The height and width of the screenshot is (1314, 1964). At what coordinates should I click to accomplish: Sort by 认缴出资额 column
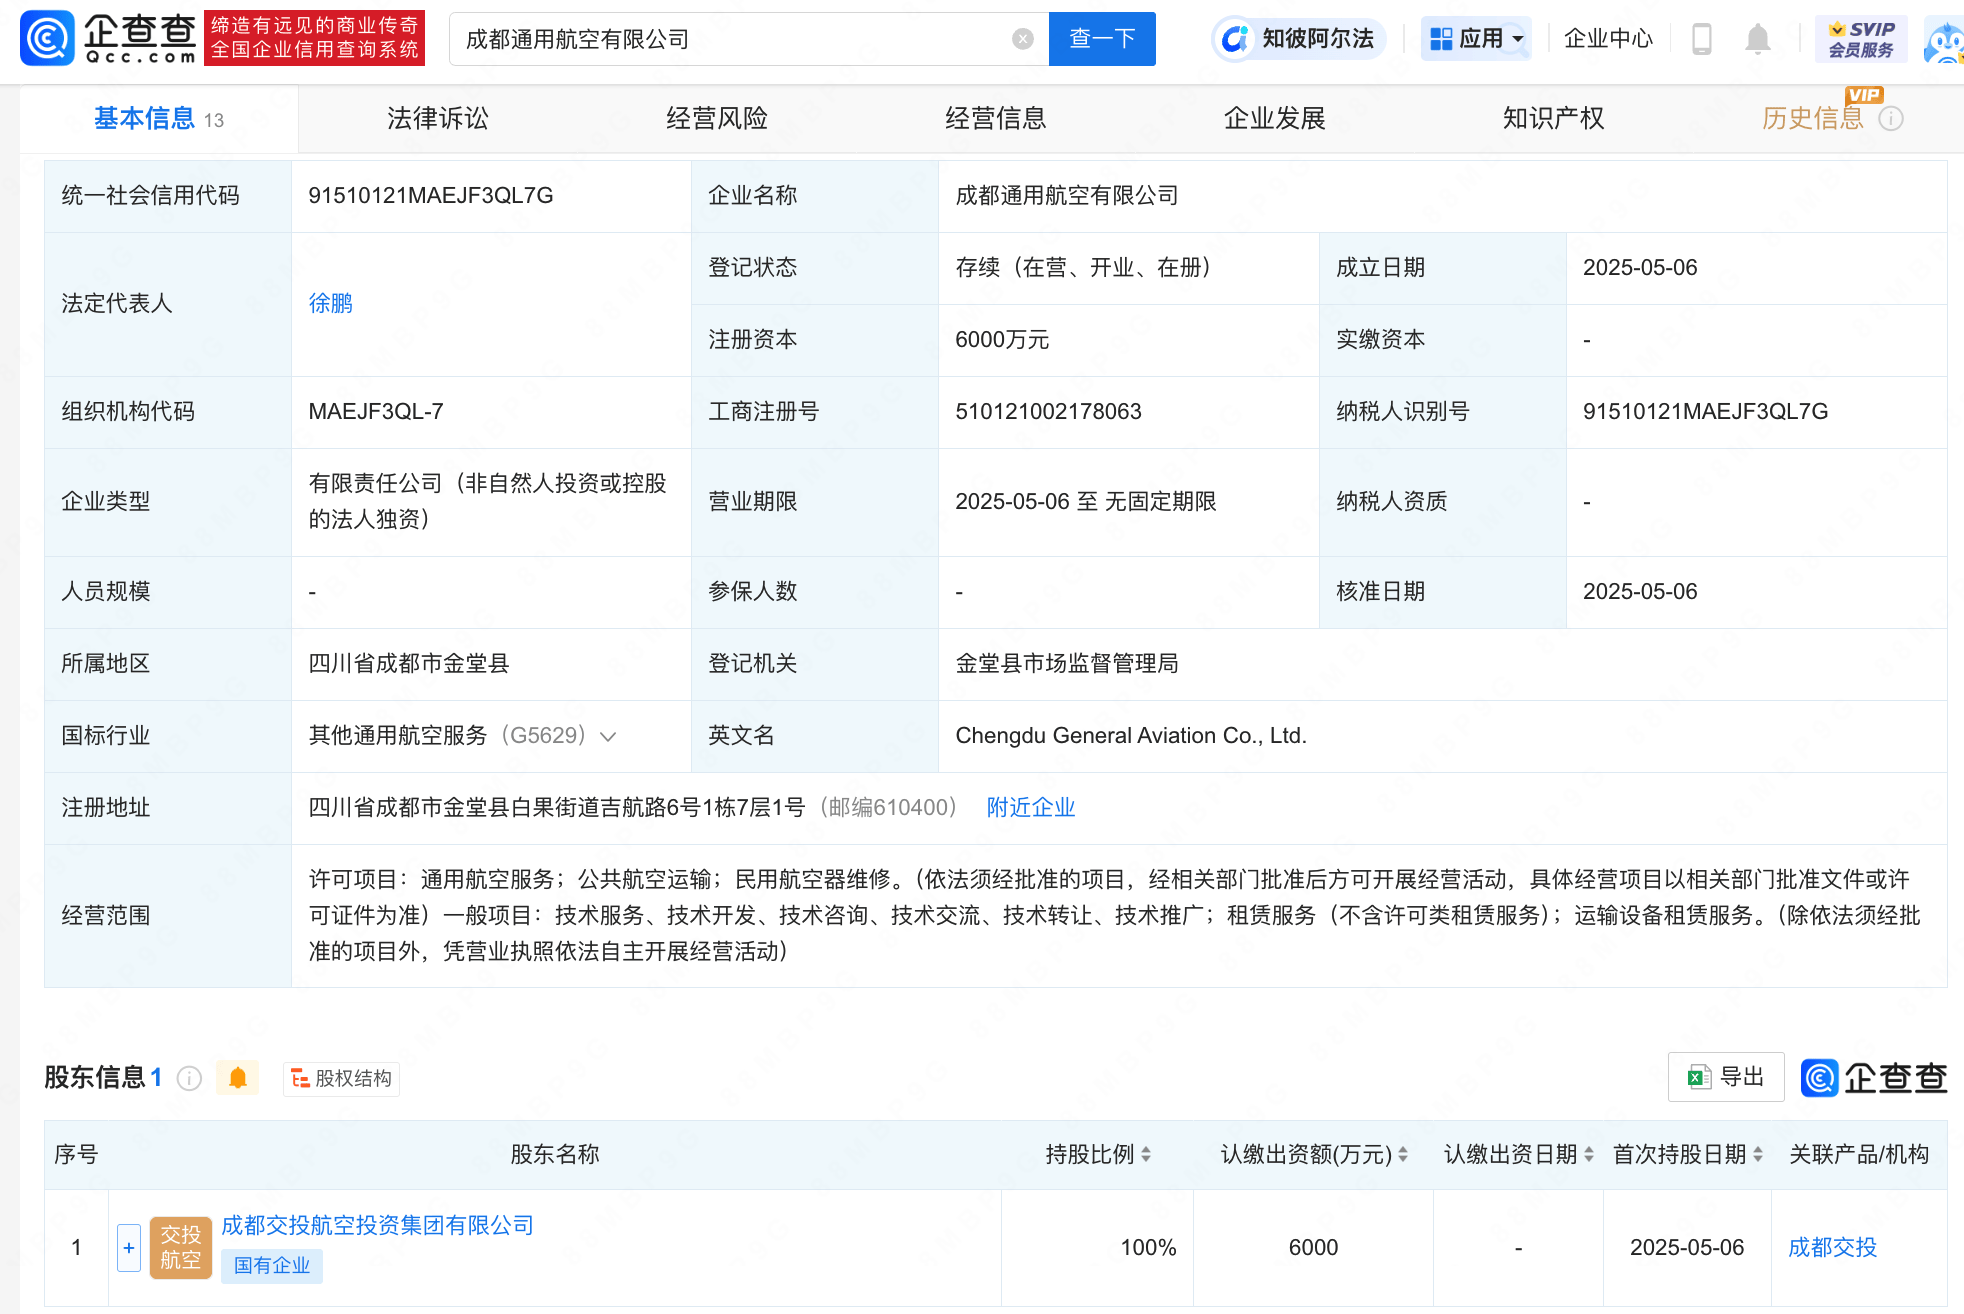1403,1155
